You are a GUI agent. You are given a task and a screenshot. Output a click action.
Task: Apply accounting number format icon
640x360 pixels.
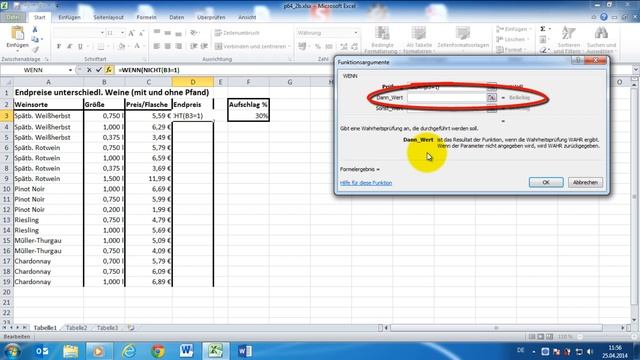[302, 47]
